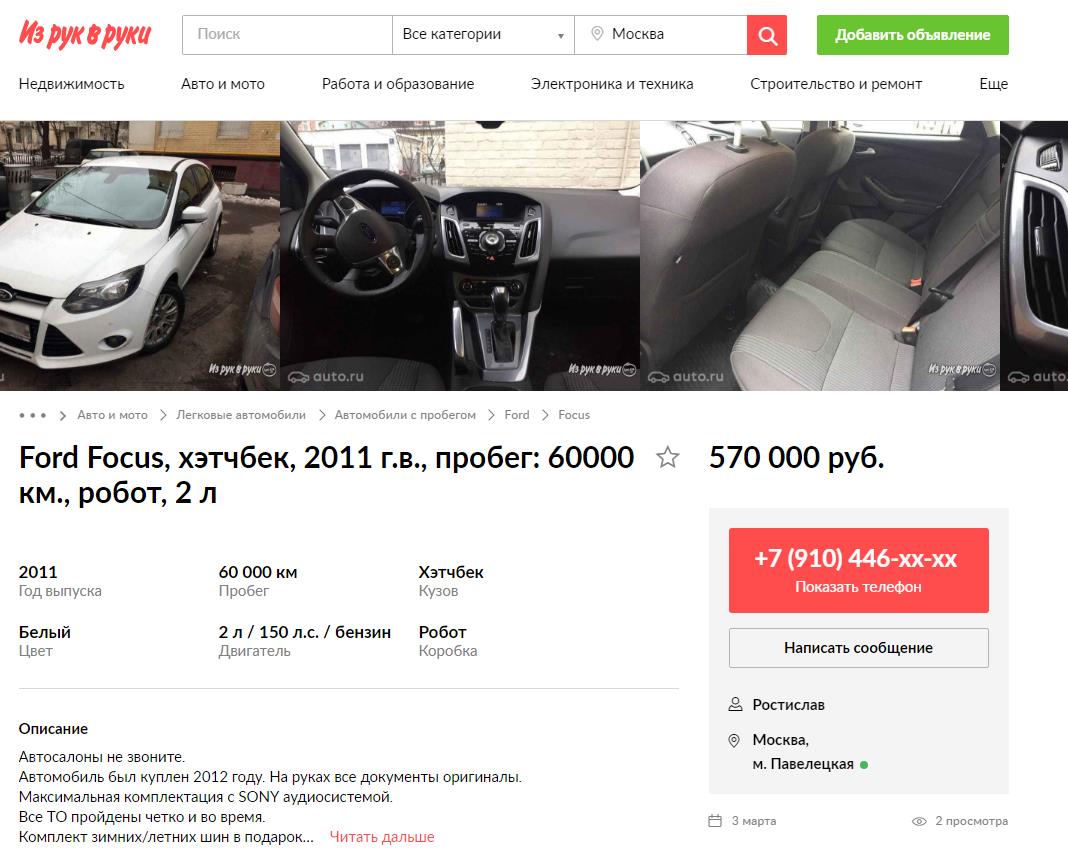Reveal phone number with 'Показать телефон'

pyautogui.click(x=858, y=570)
